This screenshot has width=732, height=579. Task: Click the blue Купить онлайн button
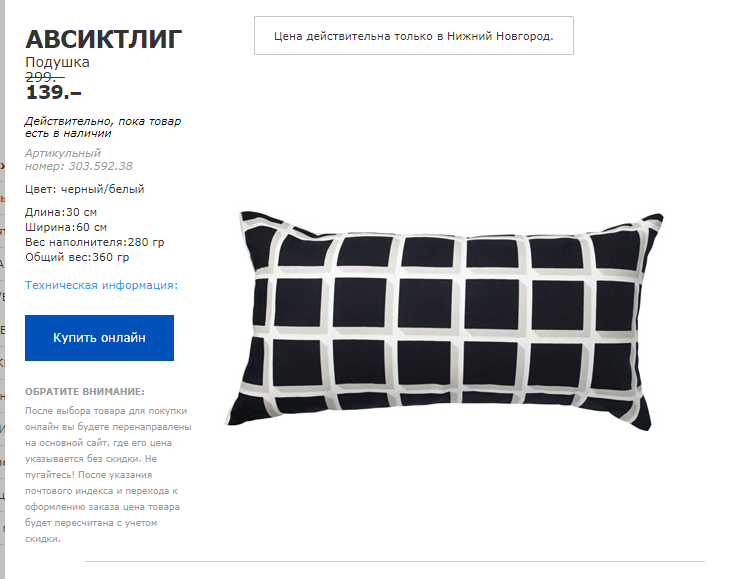[x=99, y=338]
